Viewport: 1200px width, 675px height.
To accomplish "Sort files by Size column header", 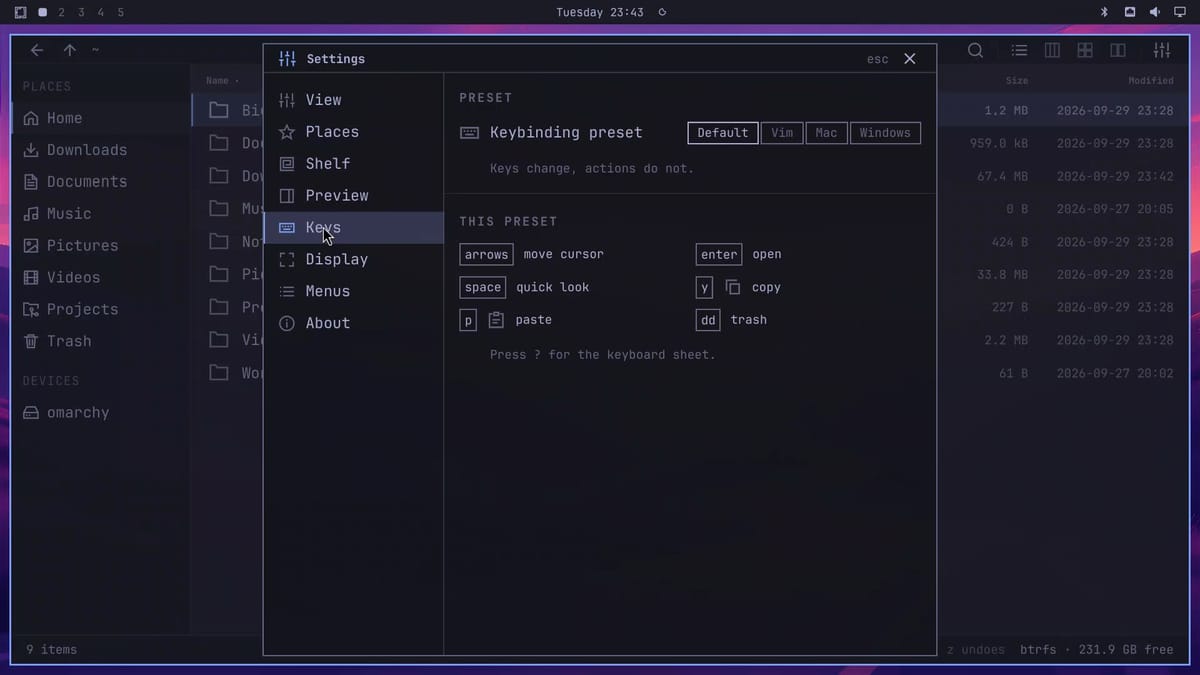I will [1017, 81].
